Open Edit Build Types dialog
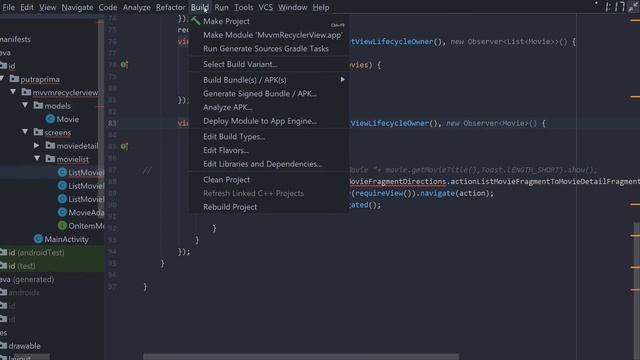This screenshot has height=360, width=640. (x=269, y=137)
